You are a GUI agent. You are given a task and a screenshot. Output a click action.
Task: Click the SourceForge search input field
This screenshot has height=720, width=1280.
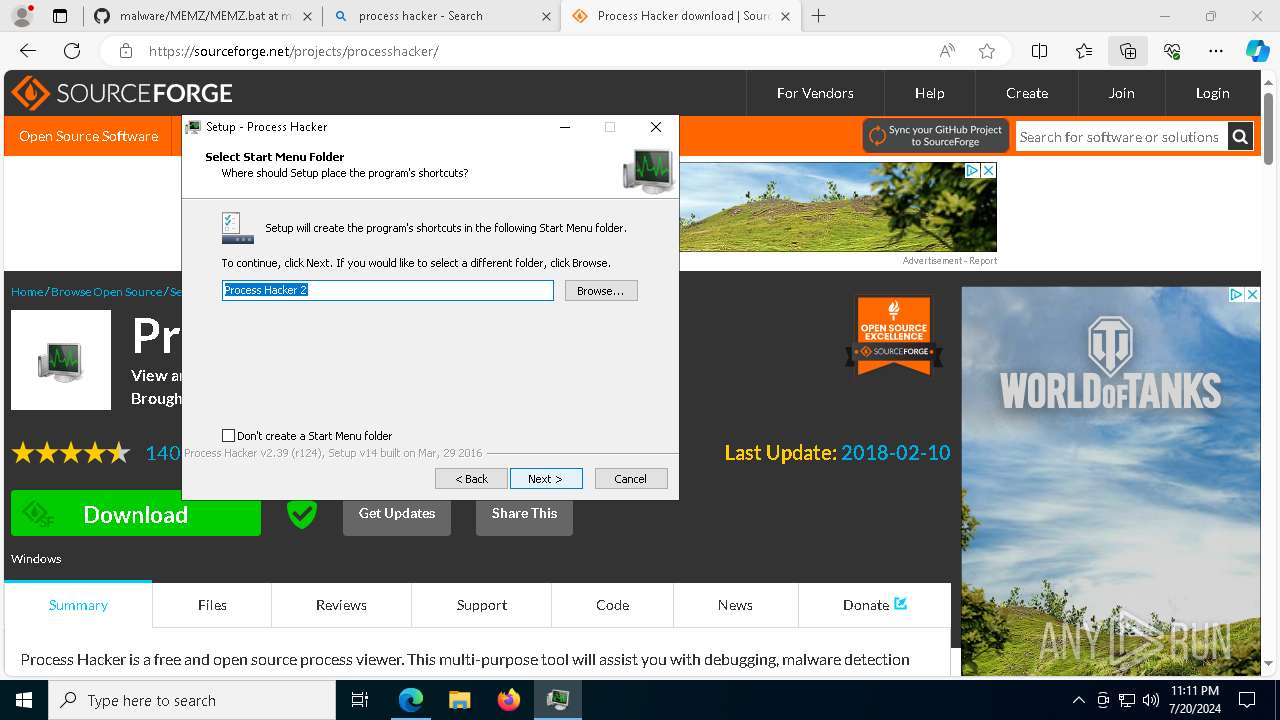tap(1120, 137)
